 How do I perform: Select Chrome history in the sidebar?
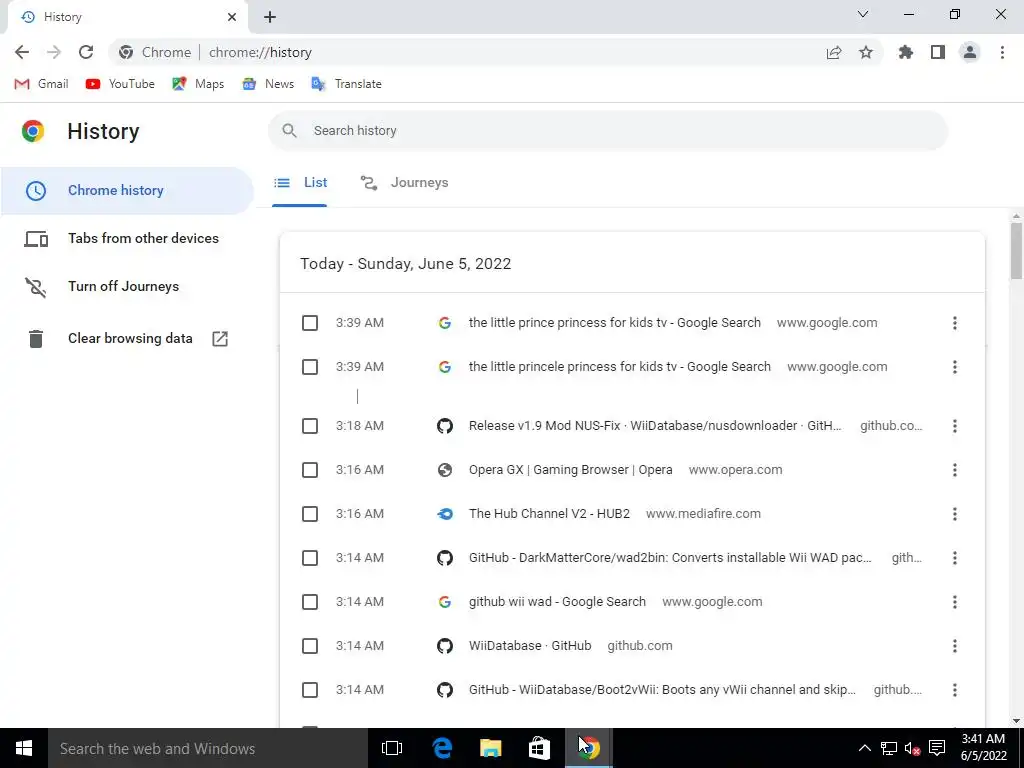(x=127, y=191)
